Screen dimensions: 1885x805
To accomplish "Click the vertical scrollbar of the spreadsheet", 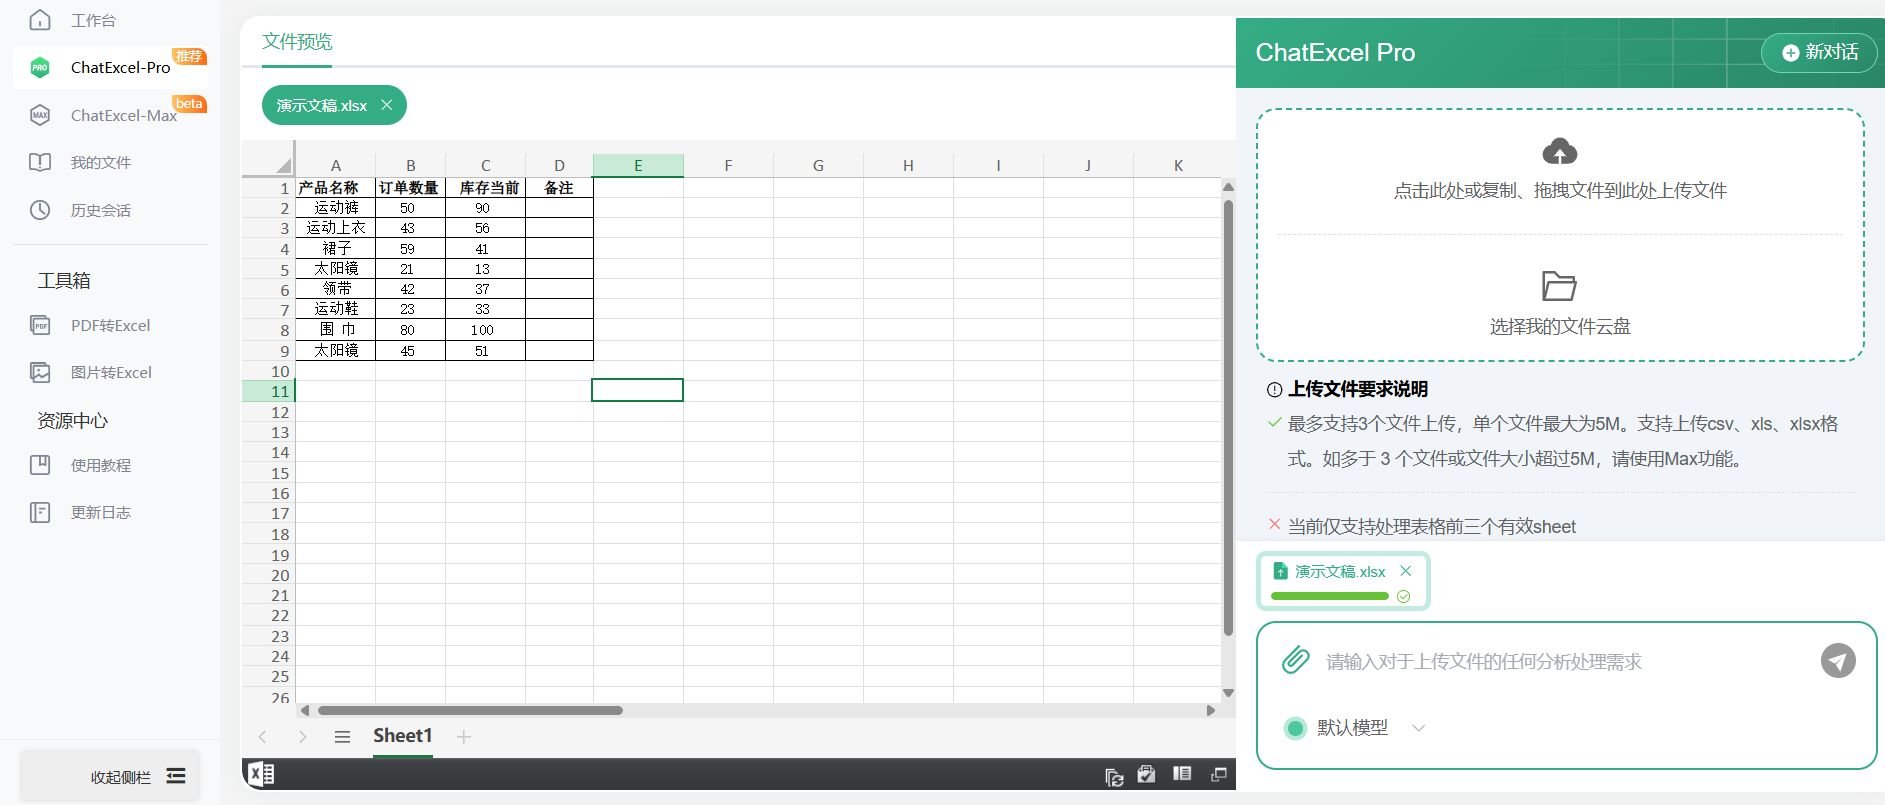I will (x=1228, y=418).
